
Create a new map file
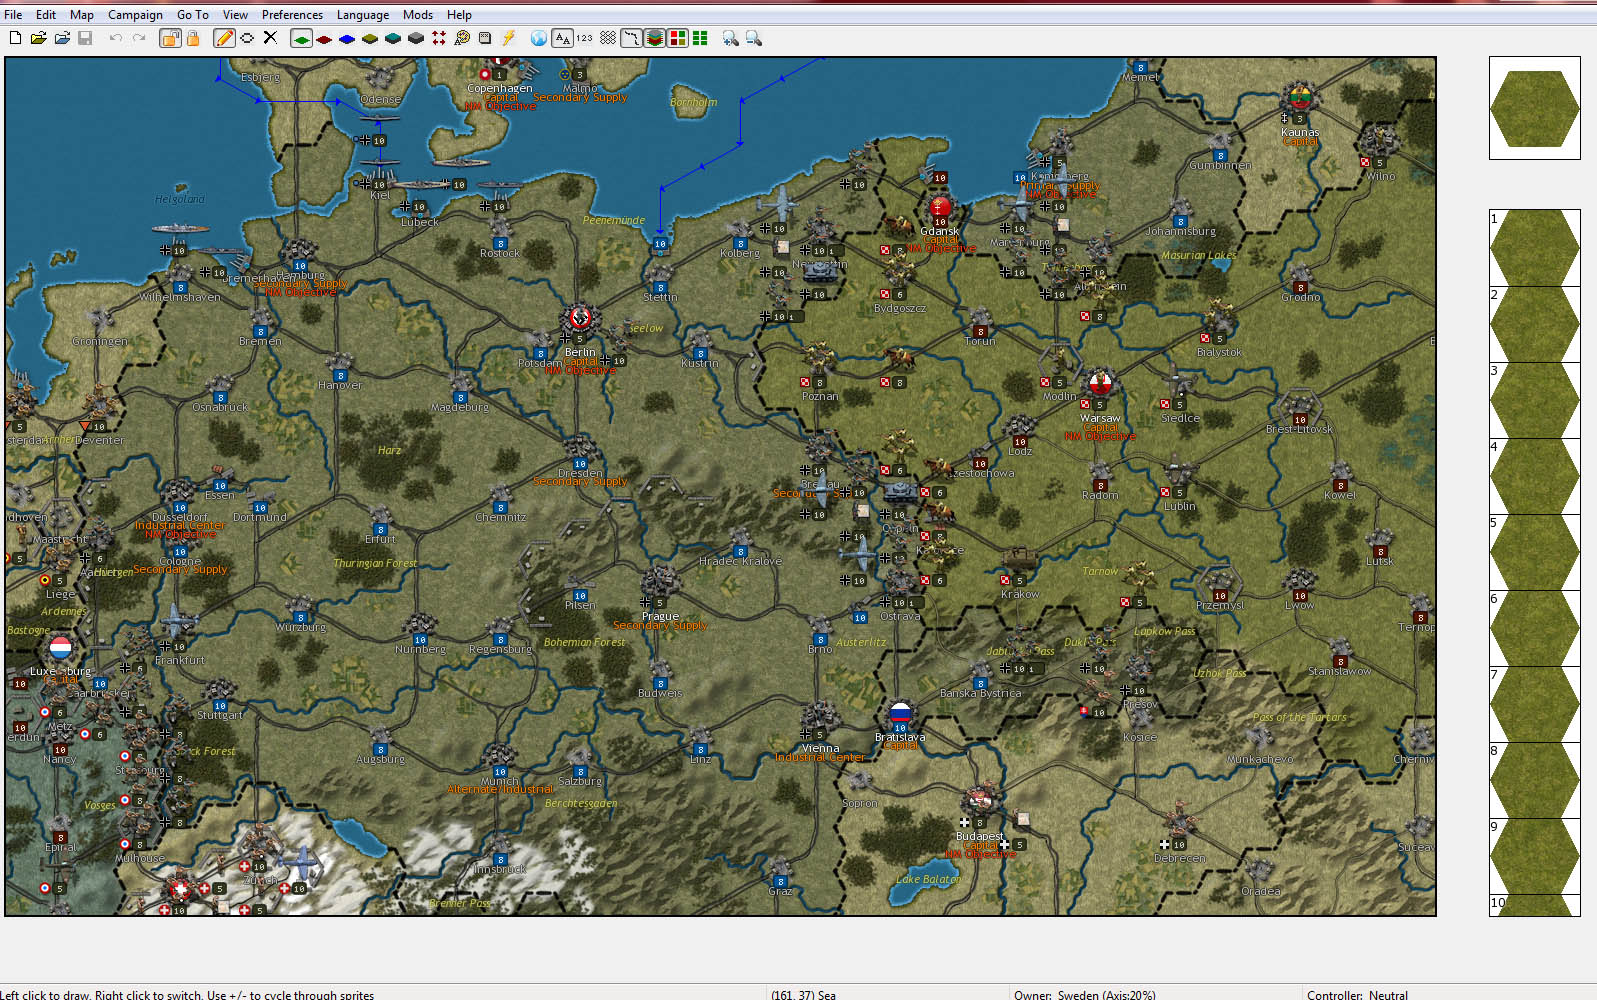15,38
